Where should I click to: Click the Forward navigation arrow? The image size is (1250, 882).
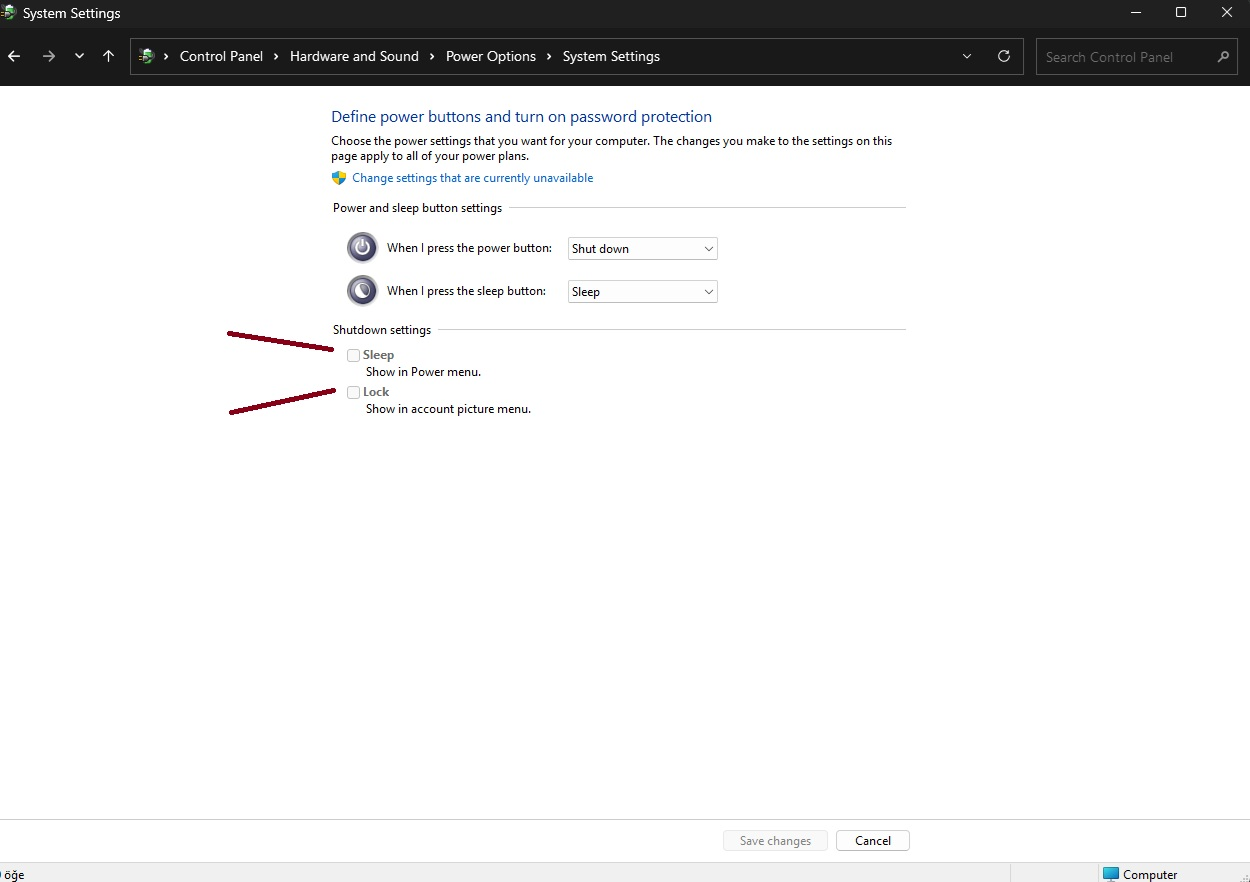[48, 57]
